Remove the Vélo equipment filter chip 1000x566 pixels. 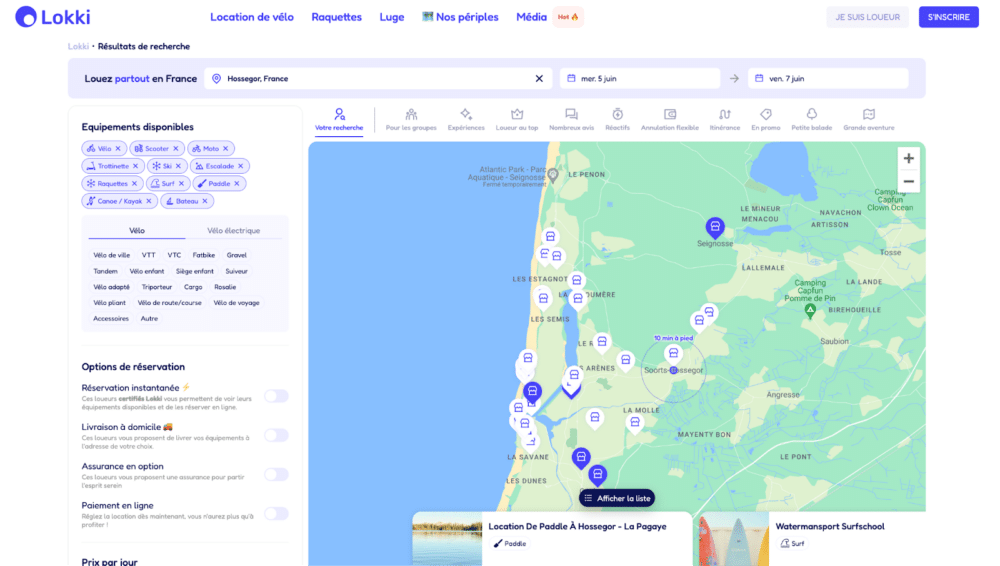pos(118,149)
